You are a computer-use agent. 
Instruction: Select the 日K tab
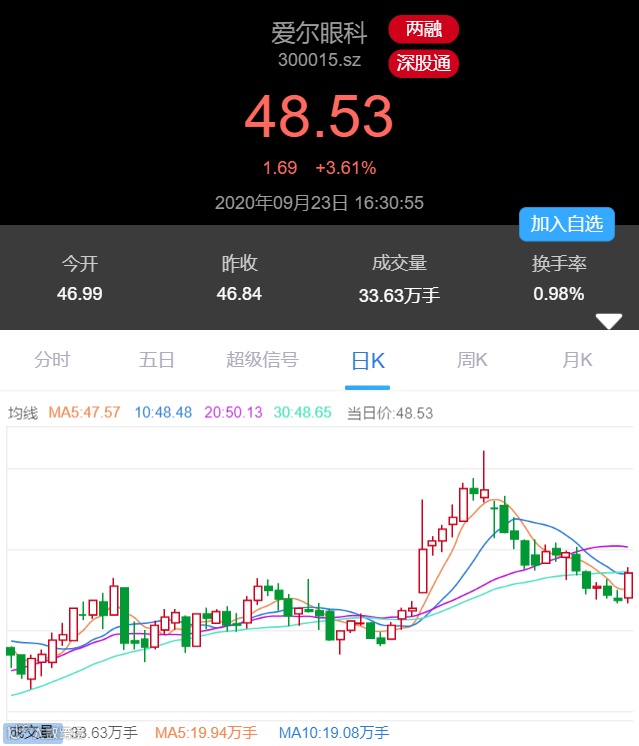(x=367, y=361)
